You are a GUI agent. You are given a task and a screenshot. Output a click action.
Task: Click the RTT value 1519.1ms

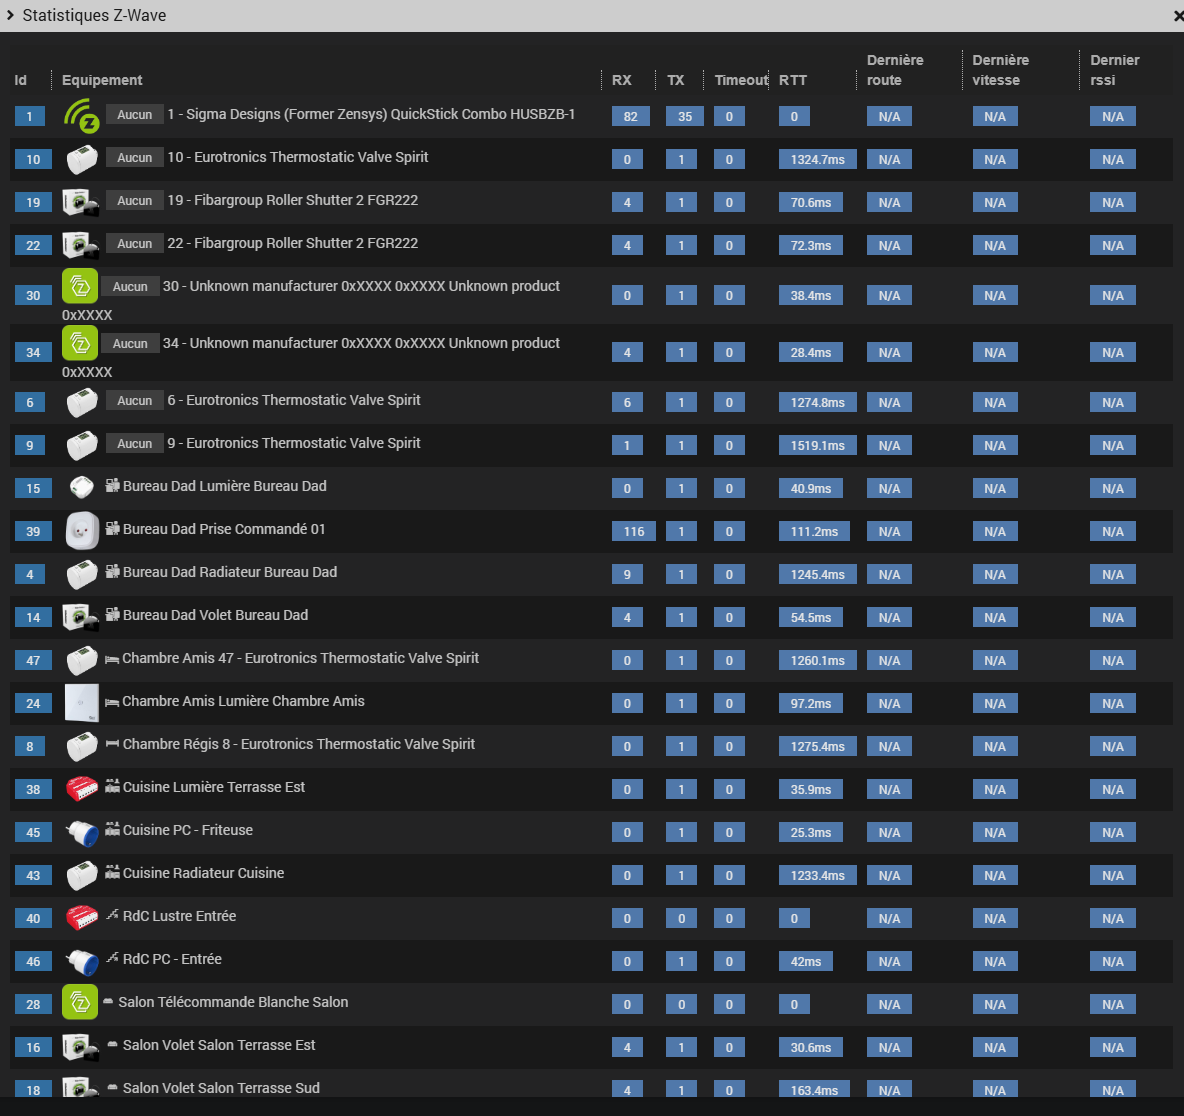tap(818, 445)
